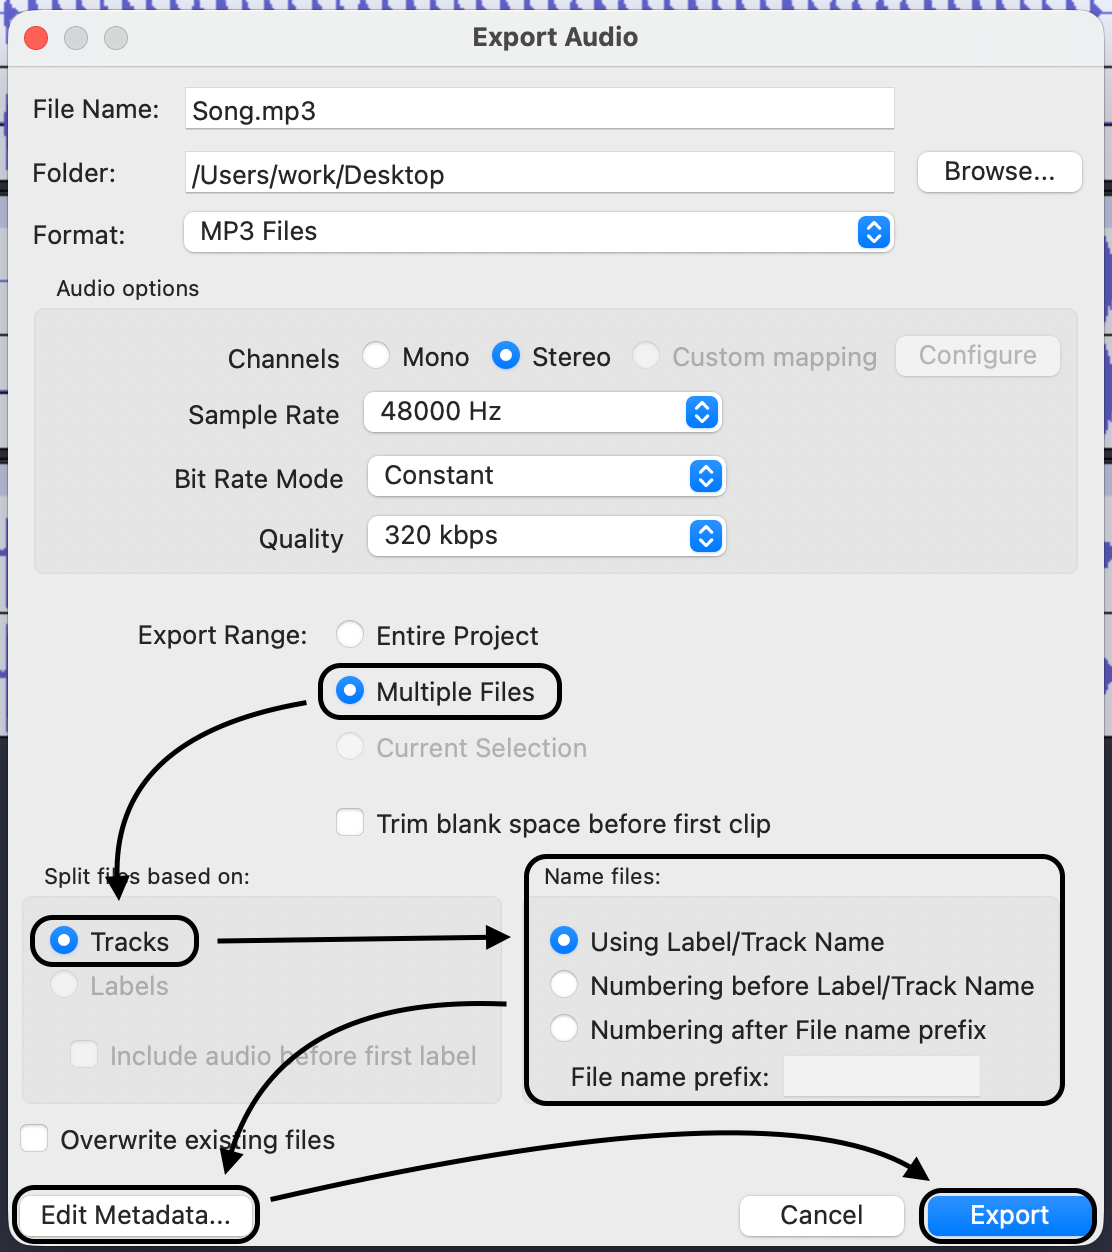Expand the Bit Rate Mode dropdown
The width and height of the screenshot is (1112, 1252).
(x=546, y=476)
